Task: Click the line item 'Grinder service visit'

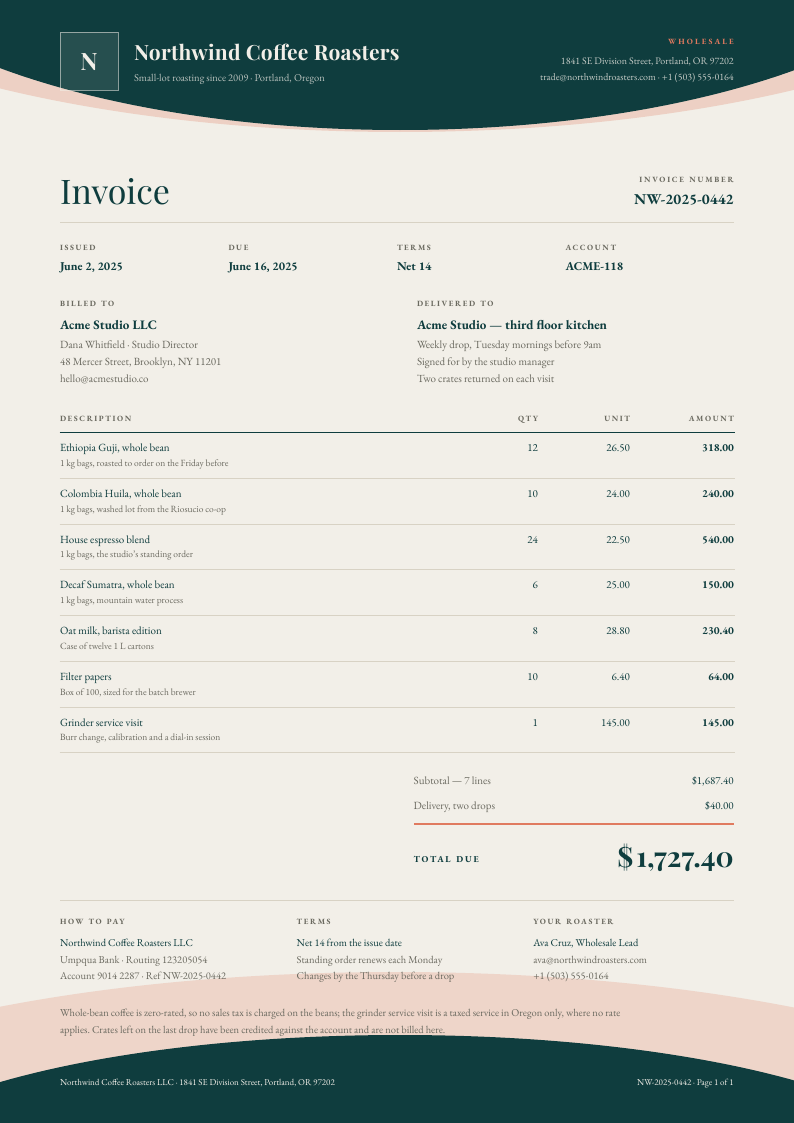Action: click(x=102, y=723)
